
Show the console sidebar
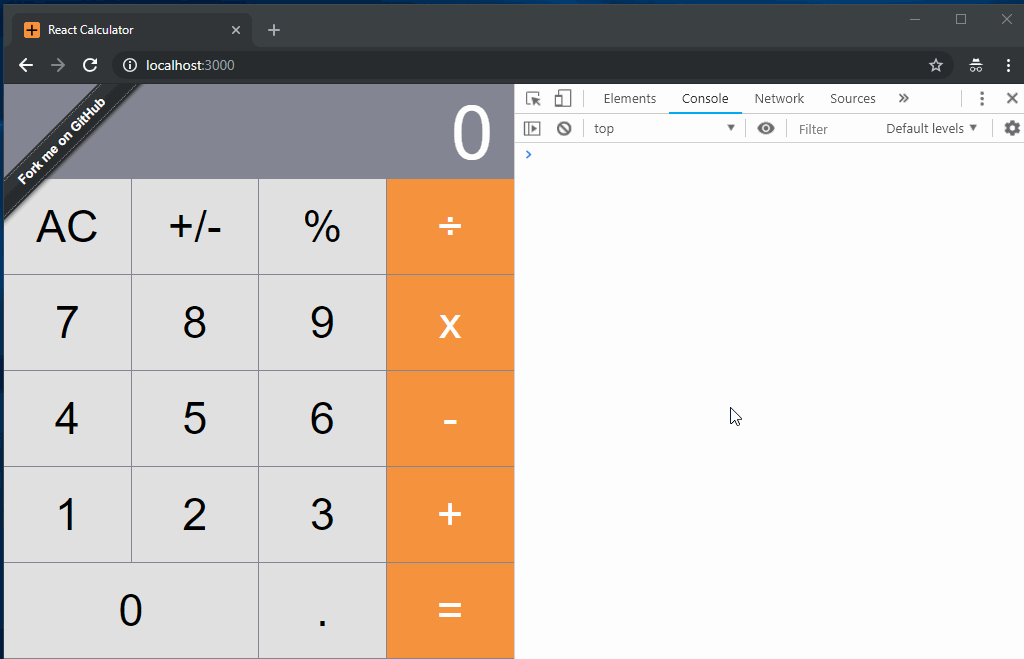click(x=533, y=128)
